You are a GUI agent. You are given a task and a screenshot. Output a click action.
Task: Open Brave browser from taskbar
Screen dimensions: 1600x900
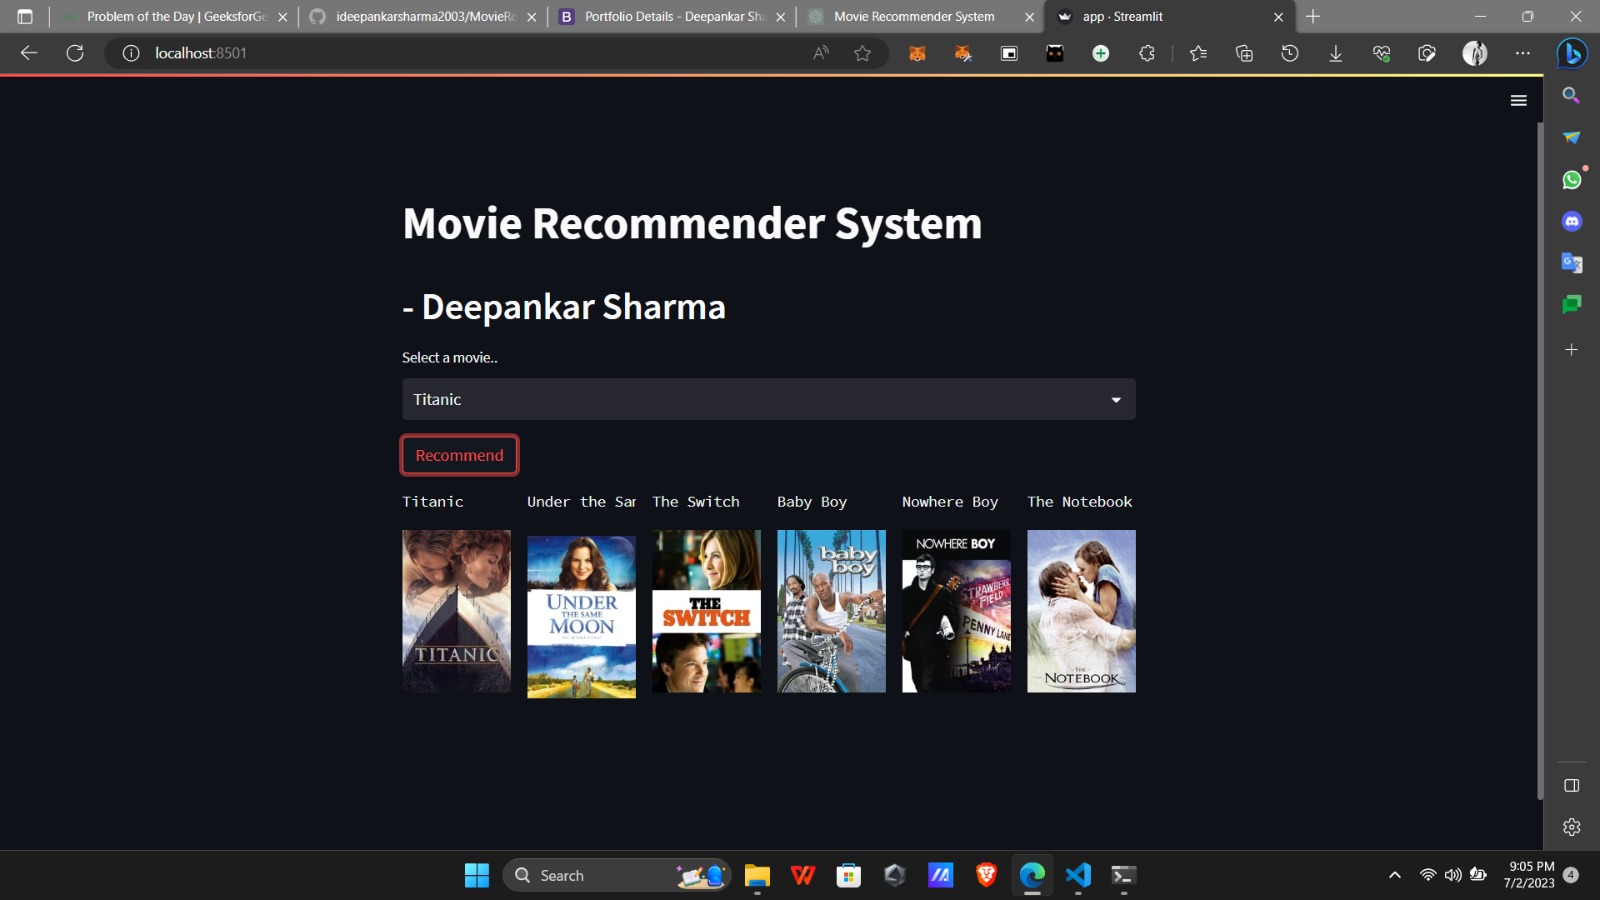point(986,875)
